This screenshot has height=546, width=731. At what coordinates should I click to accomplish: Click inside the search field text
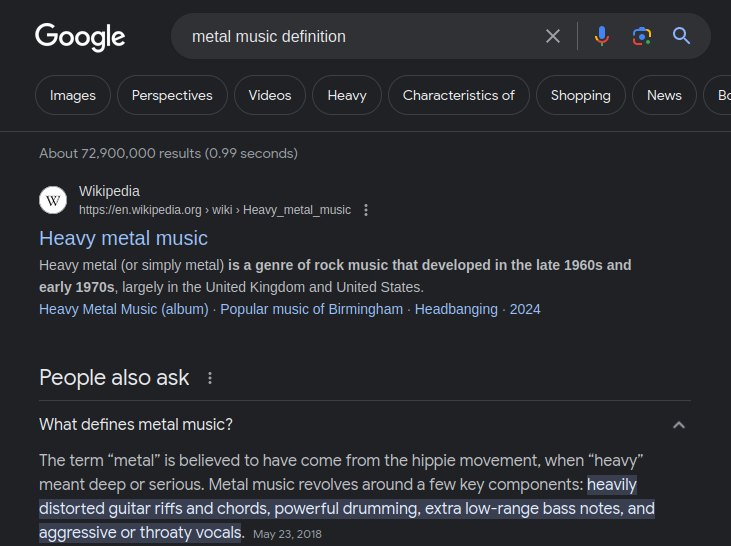click(x=269, y=36)
